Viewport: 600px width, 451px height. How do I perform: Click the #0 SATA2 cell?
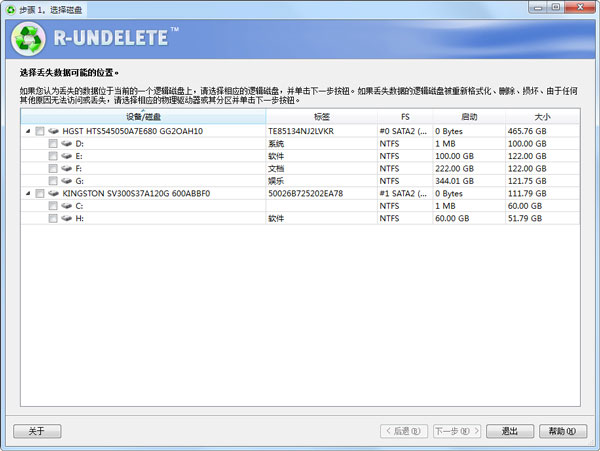tap(403, 131)
